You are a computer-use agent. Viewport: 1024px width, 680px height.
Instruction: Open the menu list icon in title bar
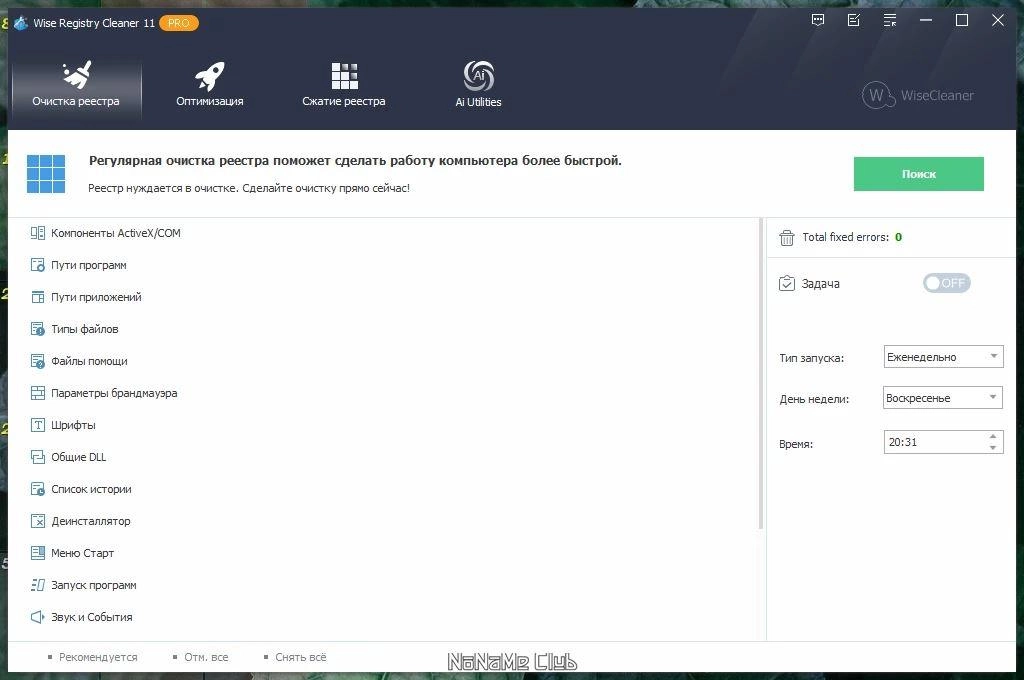tap(889, 20)
